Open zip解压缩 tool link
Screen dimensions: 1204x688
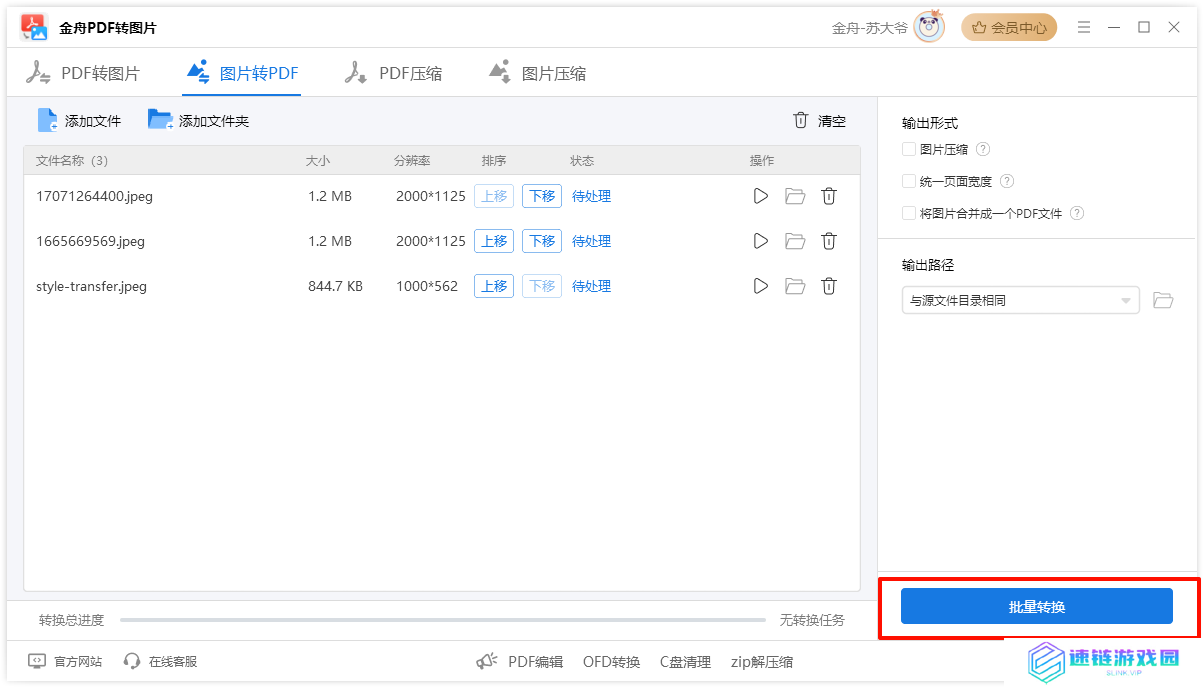point(762,661)
